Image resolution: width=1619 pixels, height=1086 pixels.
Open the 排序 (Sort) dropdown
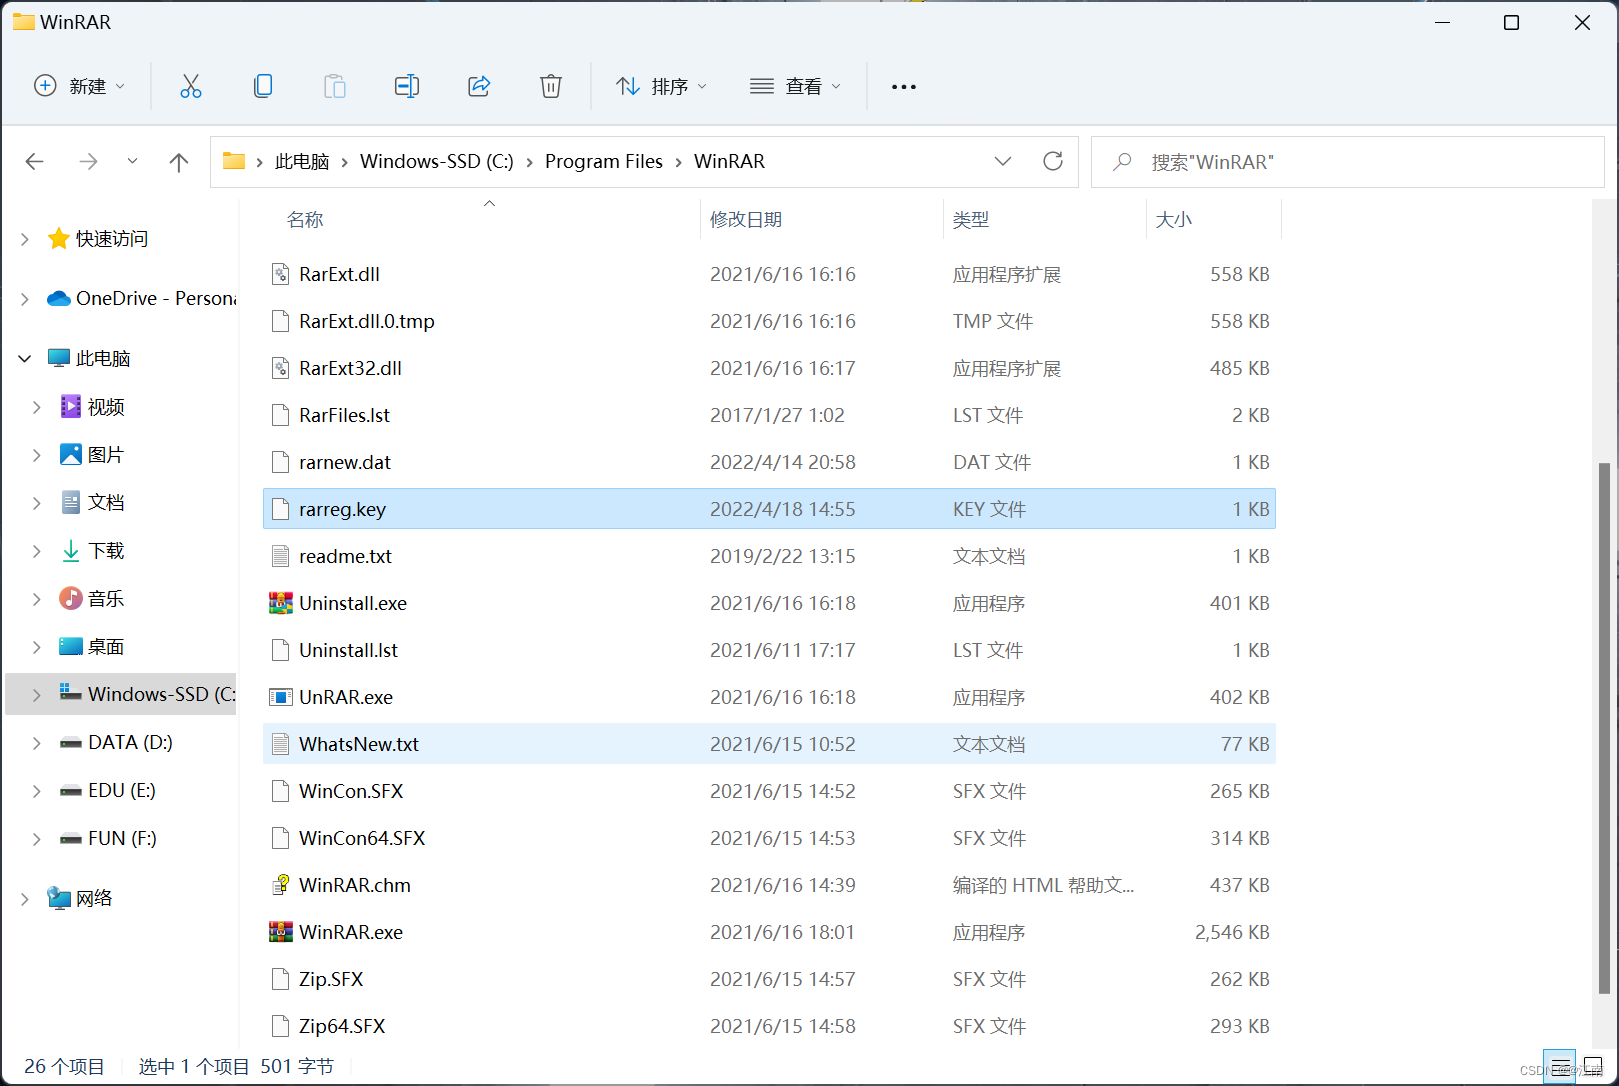662,86
